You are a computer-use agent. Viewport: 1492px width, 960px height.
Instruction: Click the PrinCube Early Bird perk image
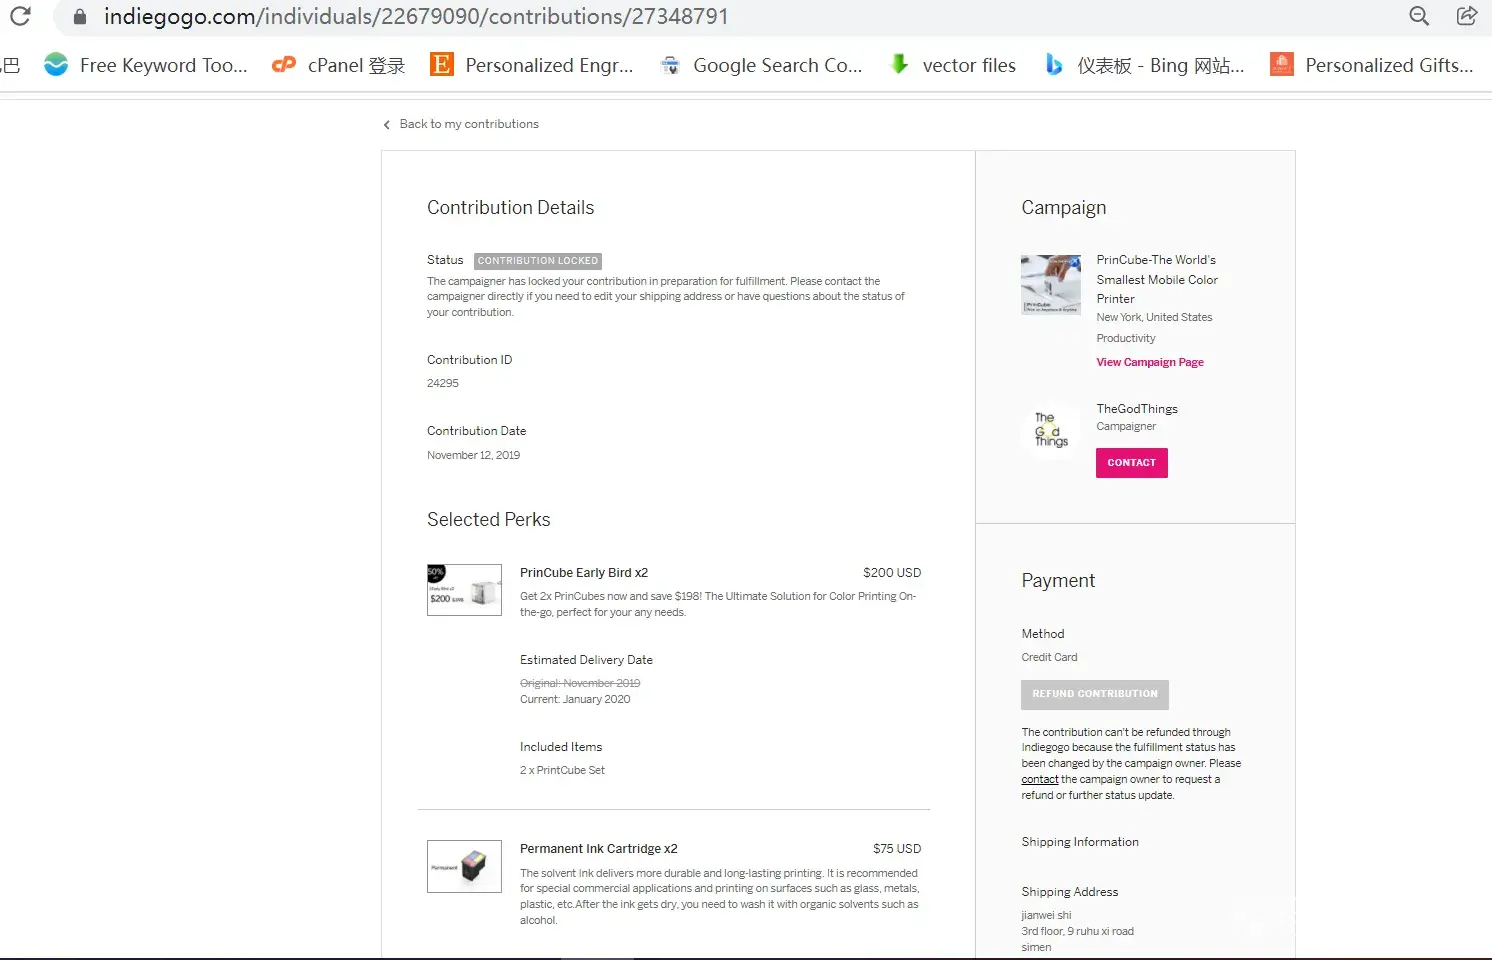464,590
